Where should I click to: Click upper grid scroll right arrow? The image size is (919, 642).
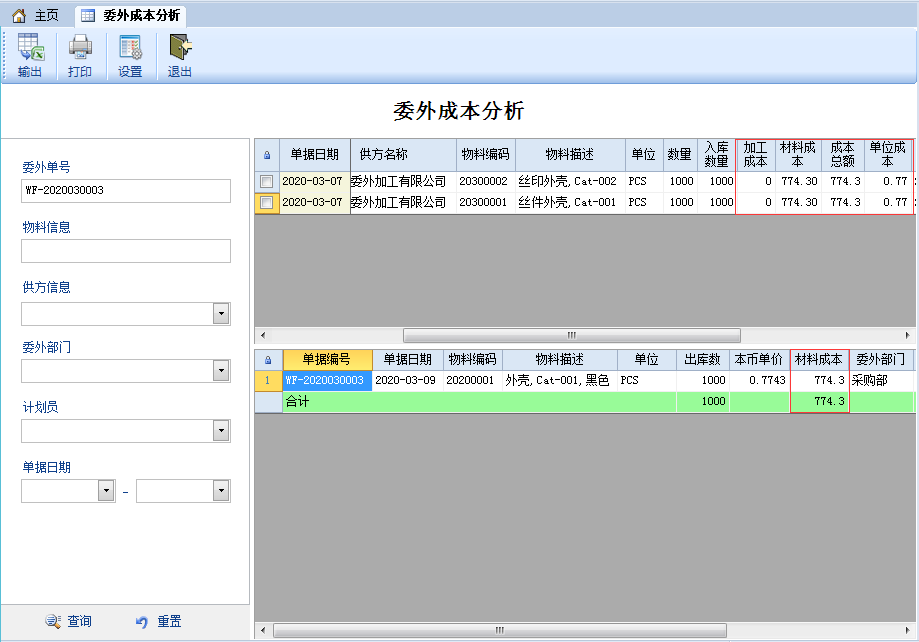[907, 335]
